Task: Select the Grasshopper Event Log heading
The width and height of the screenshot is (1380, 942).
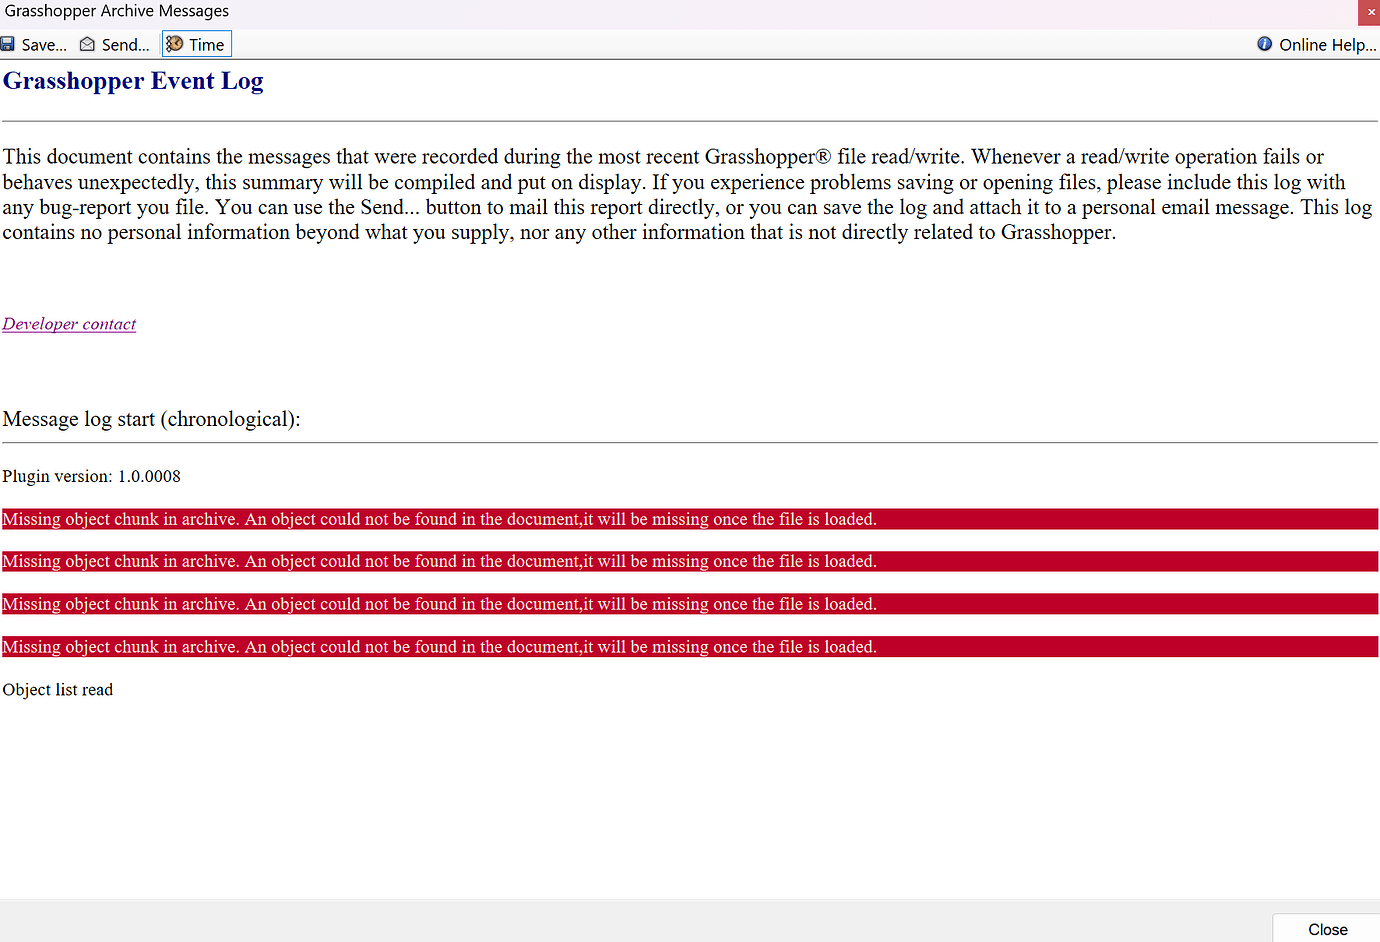Action: (x=133, y=81)
